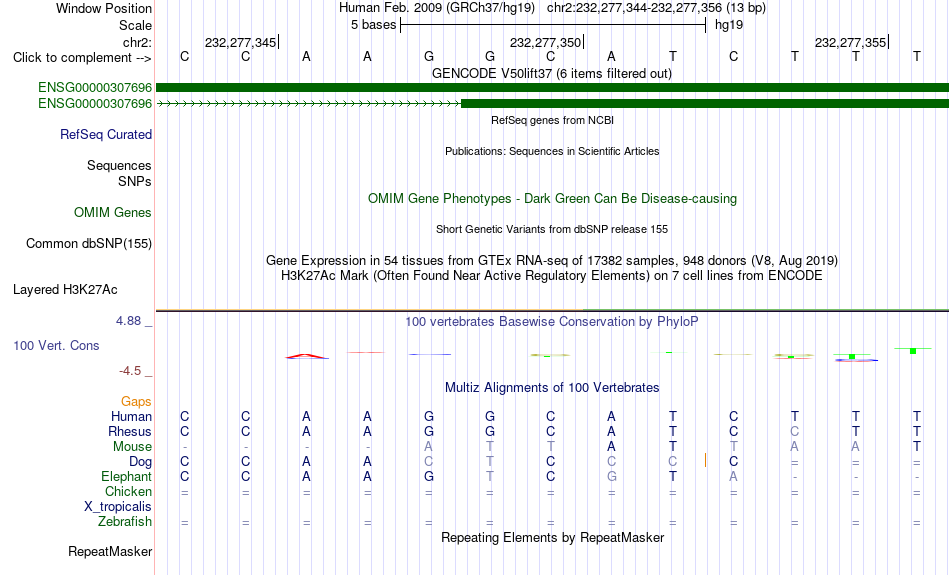
Task: Click the OMIM Genes track label
Action: [113, 213]
